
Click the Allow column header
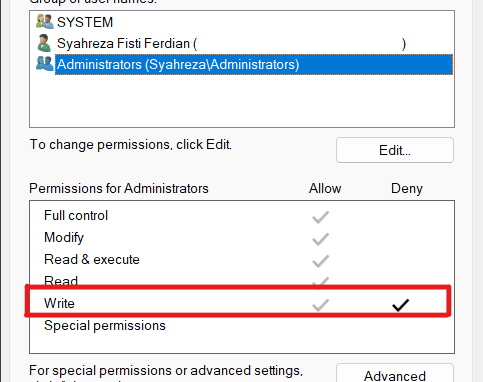[x=325, y=188]
